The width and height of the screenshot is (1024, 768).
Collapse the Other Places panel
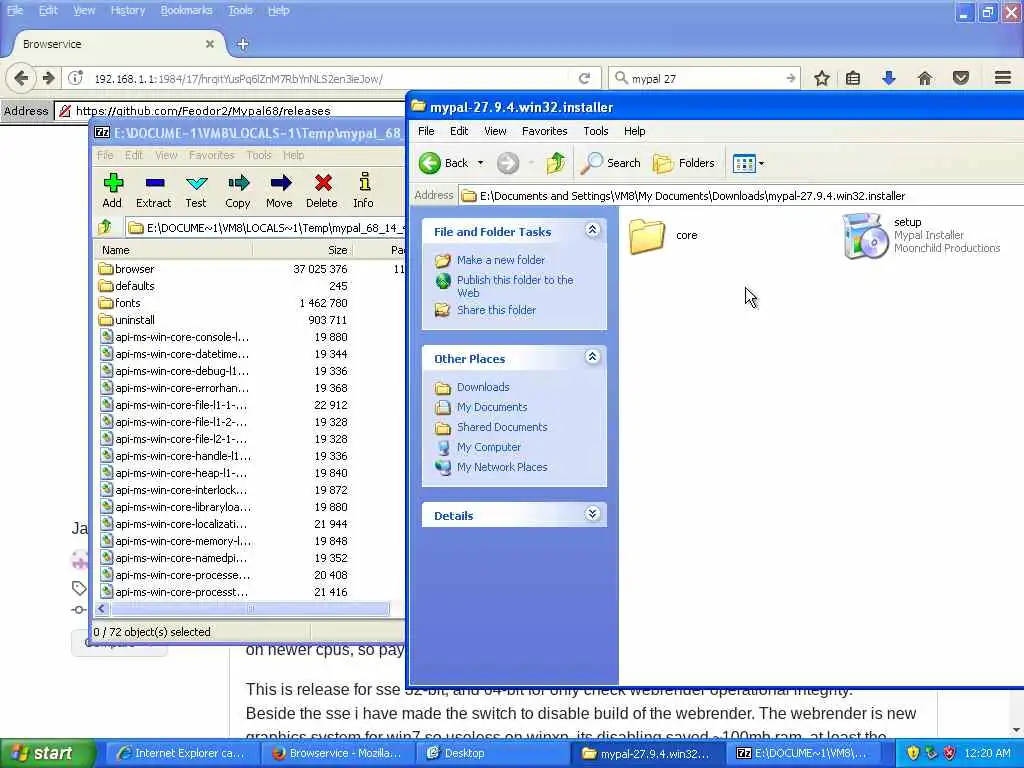[x=592, y=357]
